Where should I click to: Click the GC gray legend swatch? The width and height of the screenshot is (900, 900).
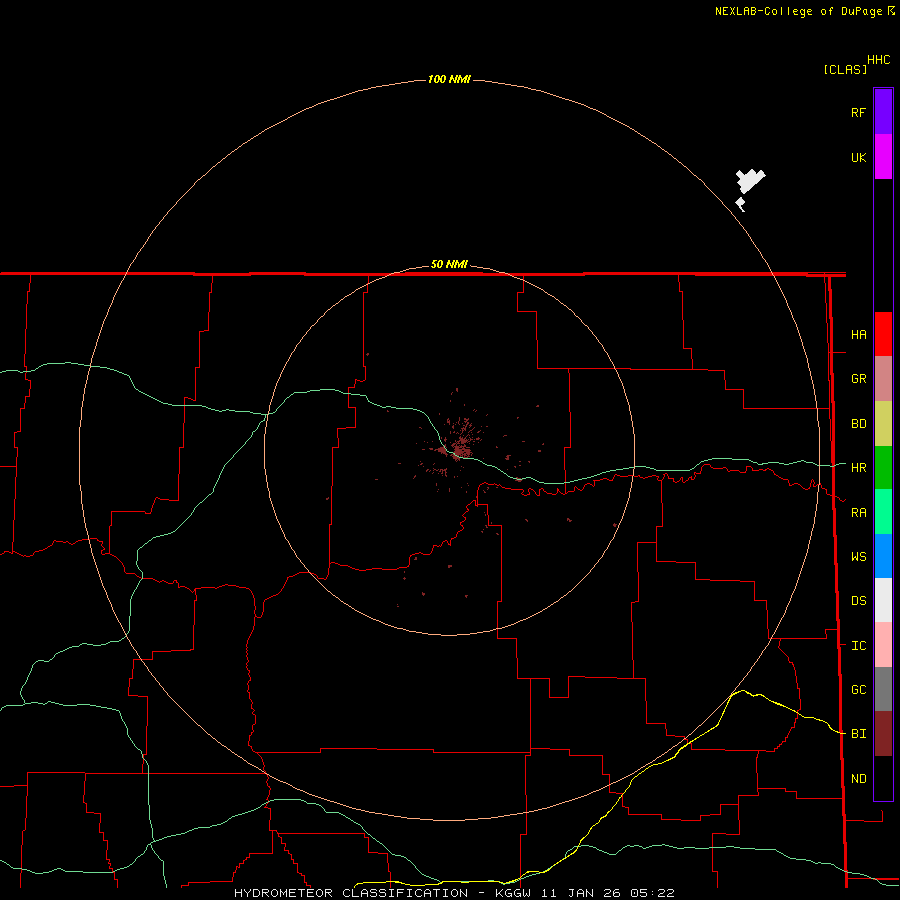tap(883, 689)
